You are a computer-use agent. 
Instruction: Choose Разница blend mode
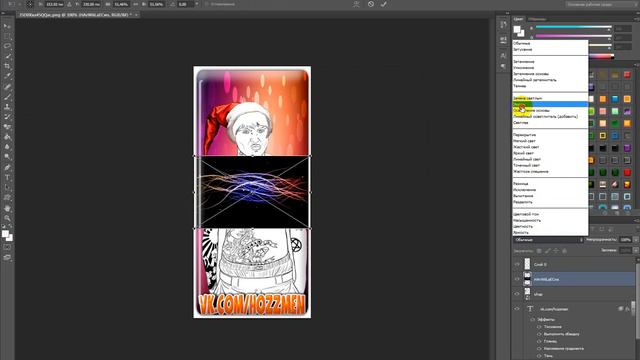[520, 184]
